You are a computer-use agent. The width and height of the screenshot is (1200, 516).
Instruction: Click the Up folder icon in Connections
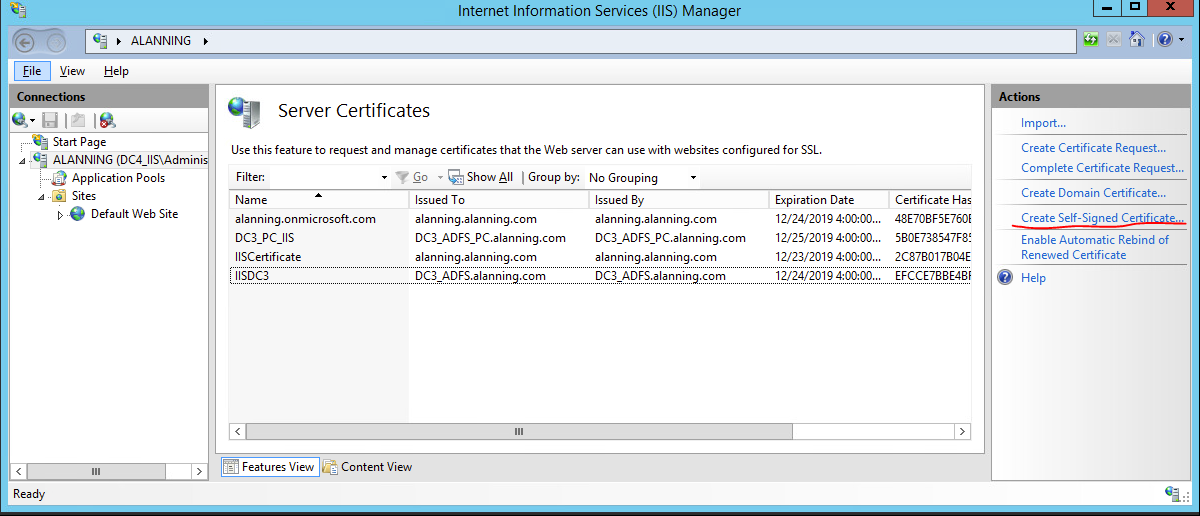77,119
